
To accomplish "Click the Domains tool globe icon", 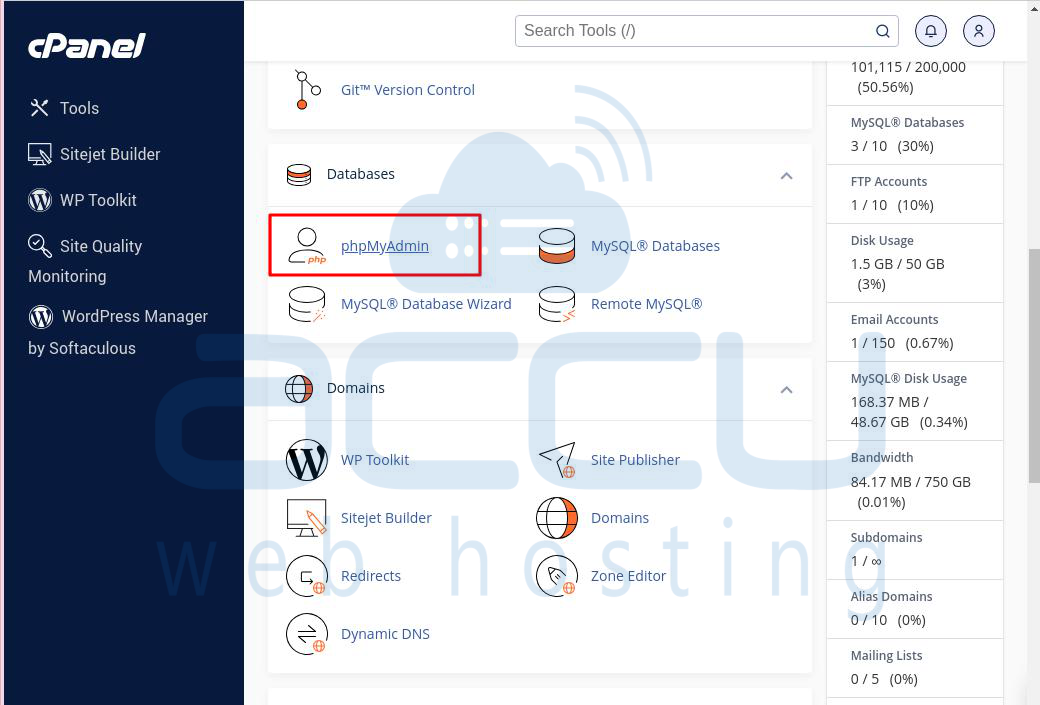I will point(556,518).
